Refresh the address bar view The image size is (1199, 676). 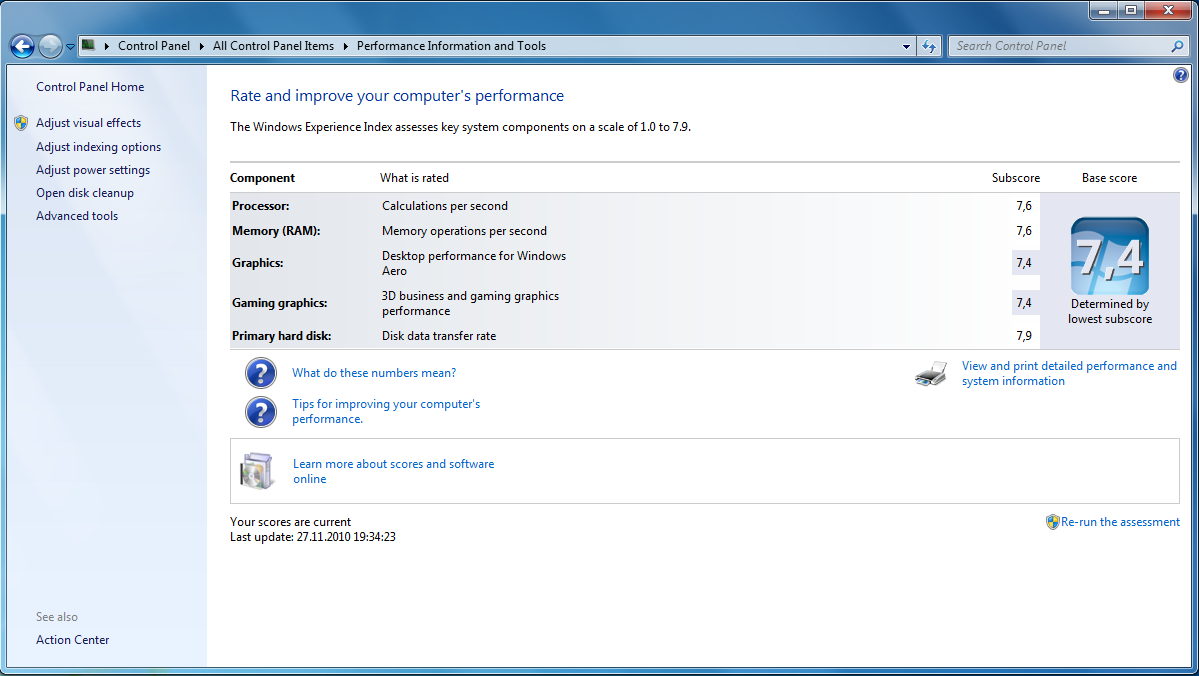click(x=928, y=47)
